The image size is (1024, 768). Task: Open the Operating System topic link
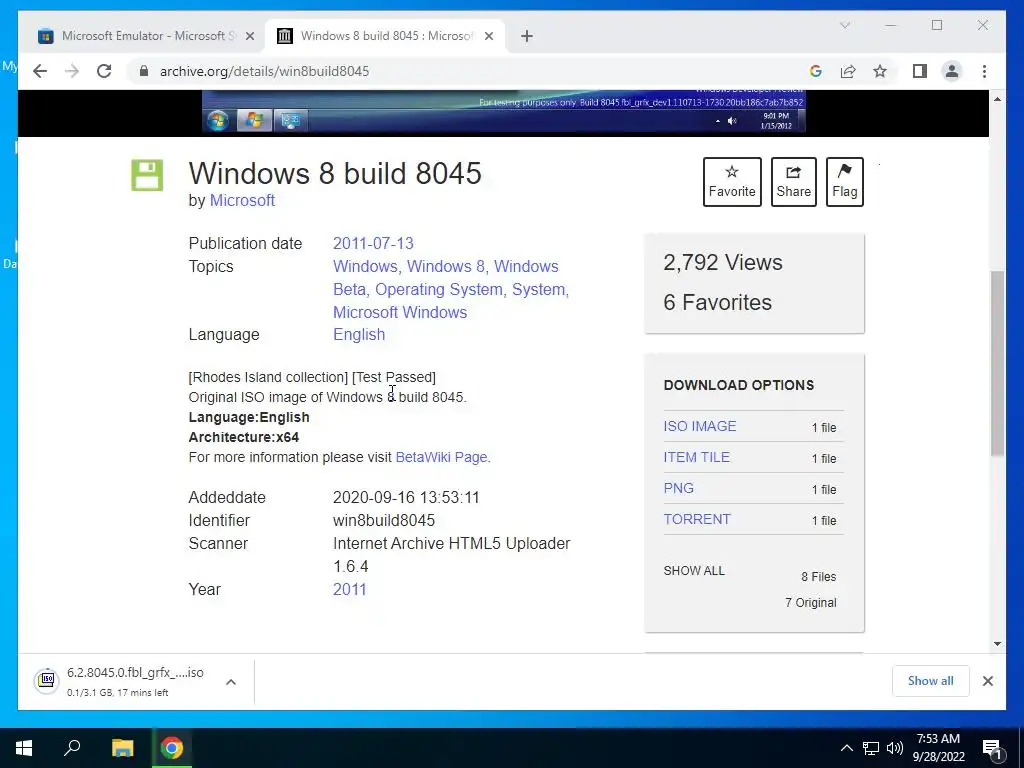pos(440,289)
